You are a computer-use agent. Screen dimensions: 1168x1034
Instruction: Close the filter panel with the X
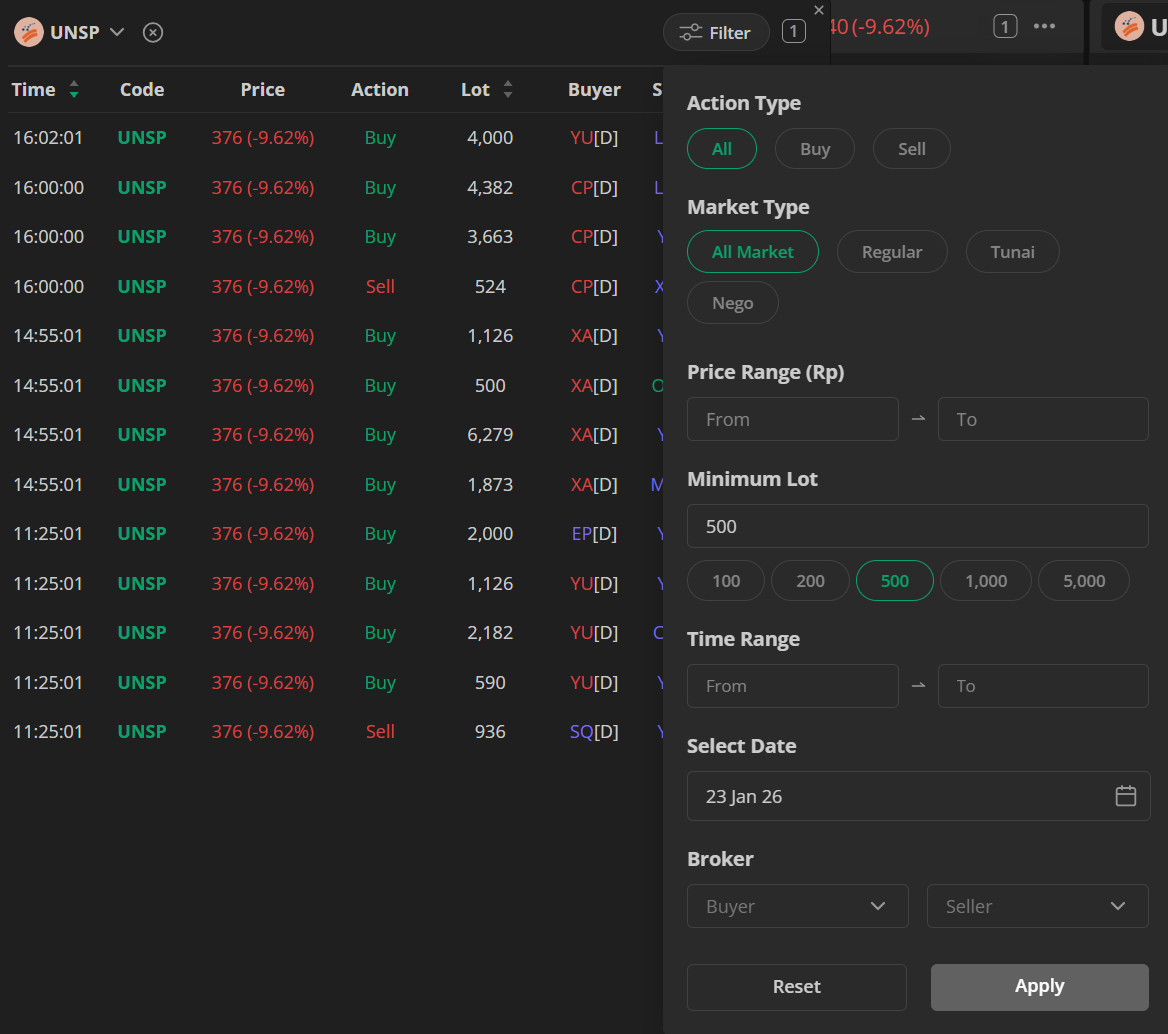pyautogui.click(x=819, y=10)
